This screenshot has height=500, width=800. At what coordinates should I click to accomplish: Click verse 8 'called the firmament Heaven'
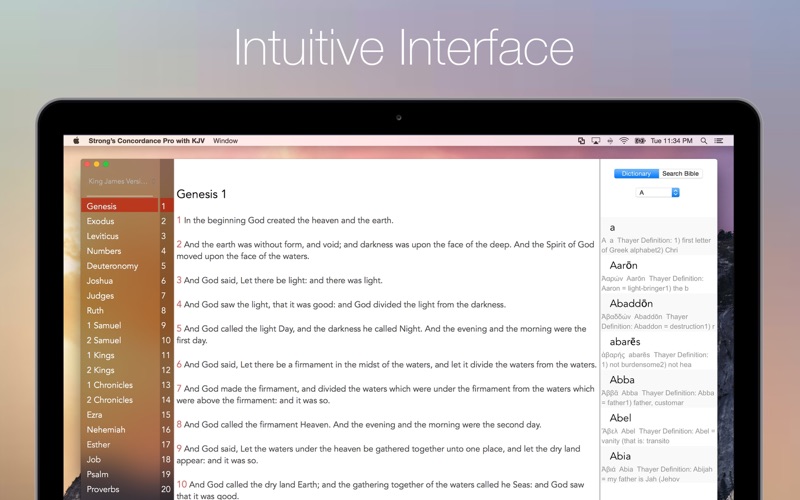pos(359,424)
